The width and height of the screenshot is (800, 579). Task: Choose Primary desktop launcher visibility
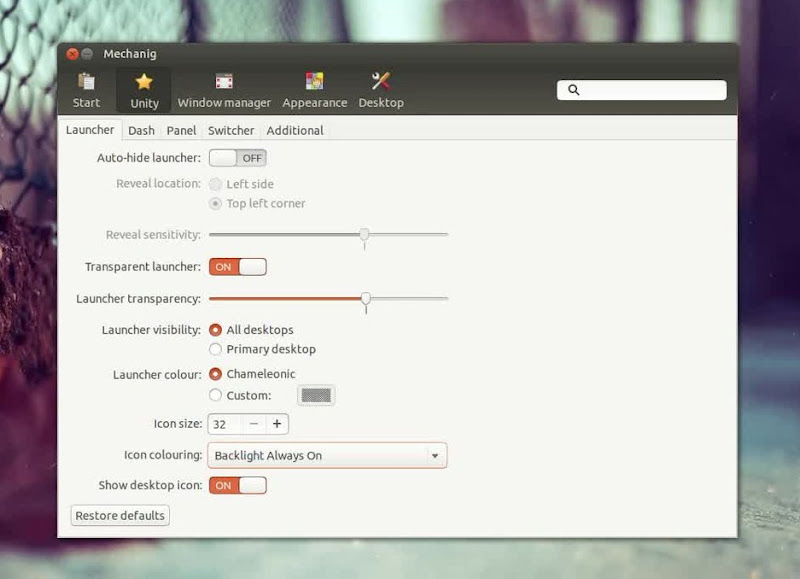215,349
